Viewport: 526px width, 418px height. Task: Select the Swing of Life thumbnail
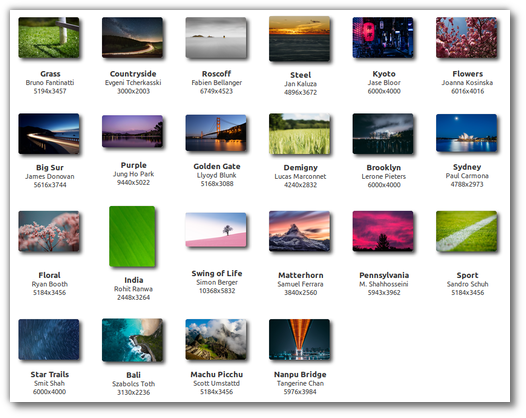[x=216, y=230]
